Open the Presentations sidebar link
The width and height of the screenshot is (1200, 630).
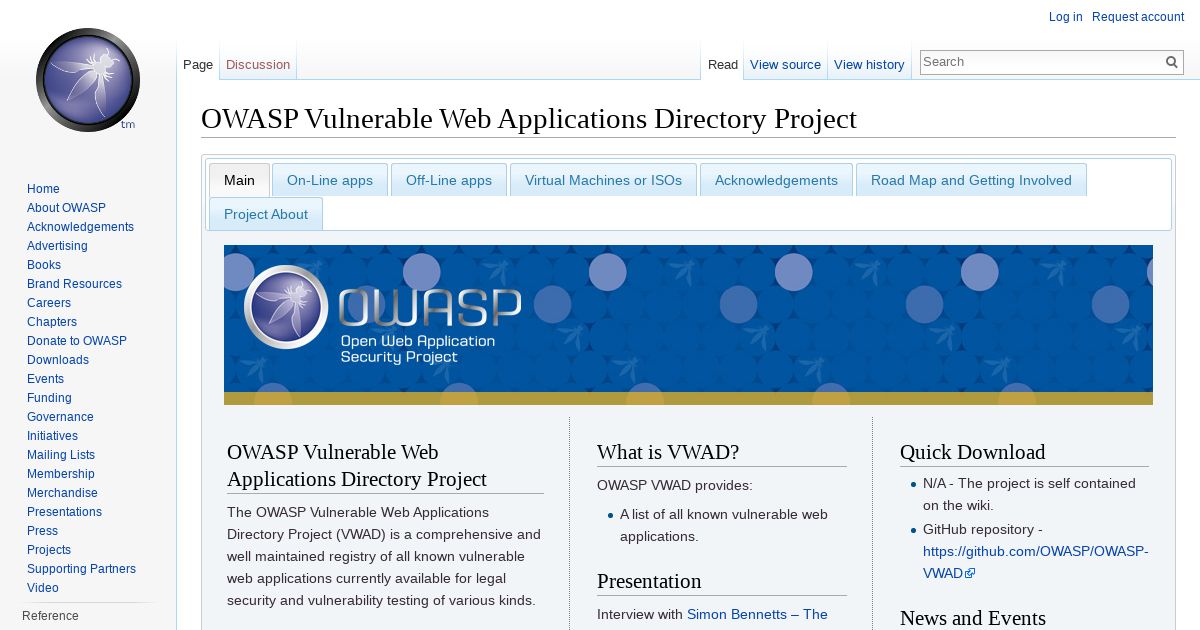tap(64, 512)
